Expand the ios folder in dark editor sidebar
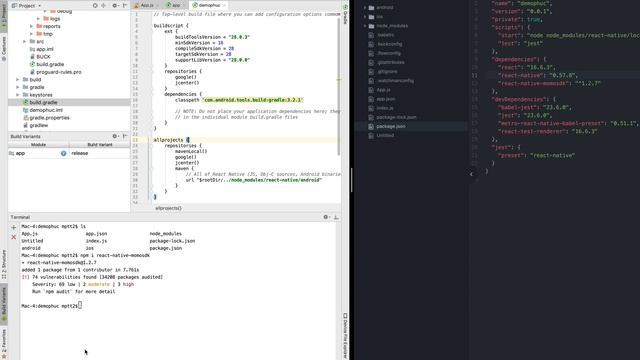Viewport: 640px width, 360px height. 365,17
